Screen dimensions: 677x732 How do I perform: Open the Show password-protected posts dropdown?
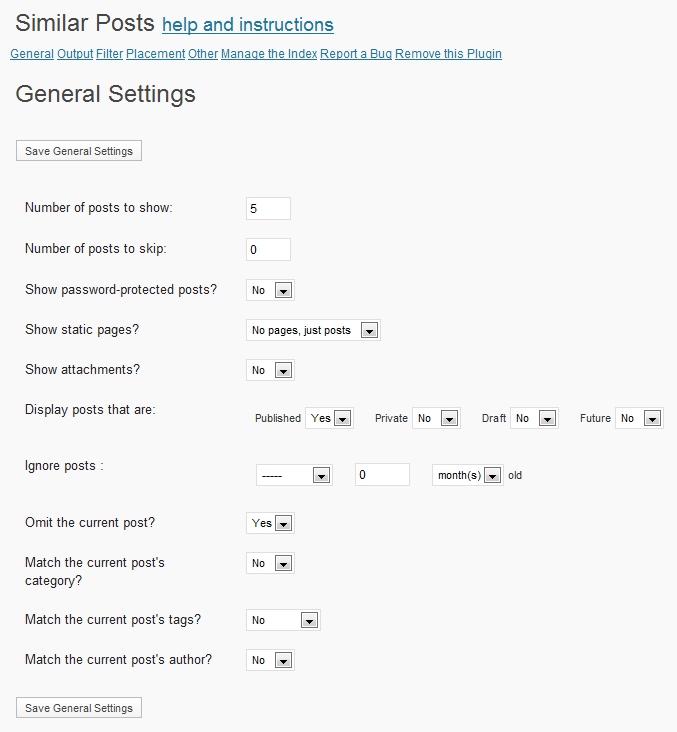270,290
